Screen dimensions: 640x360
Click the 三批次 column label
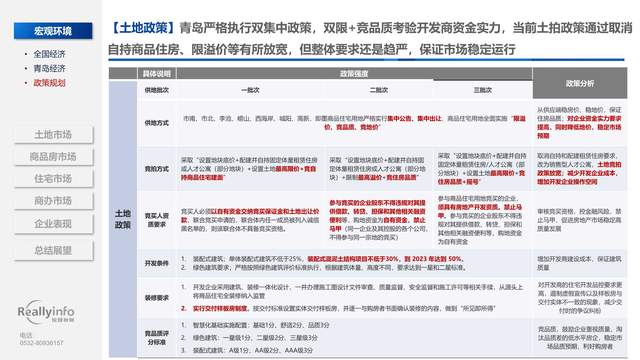click(482, 90)
